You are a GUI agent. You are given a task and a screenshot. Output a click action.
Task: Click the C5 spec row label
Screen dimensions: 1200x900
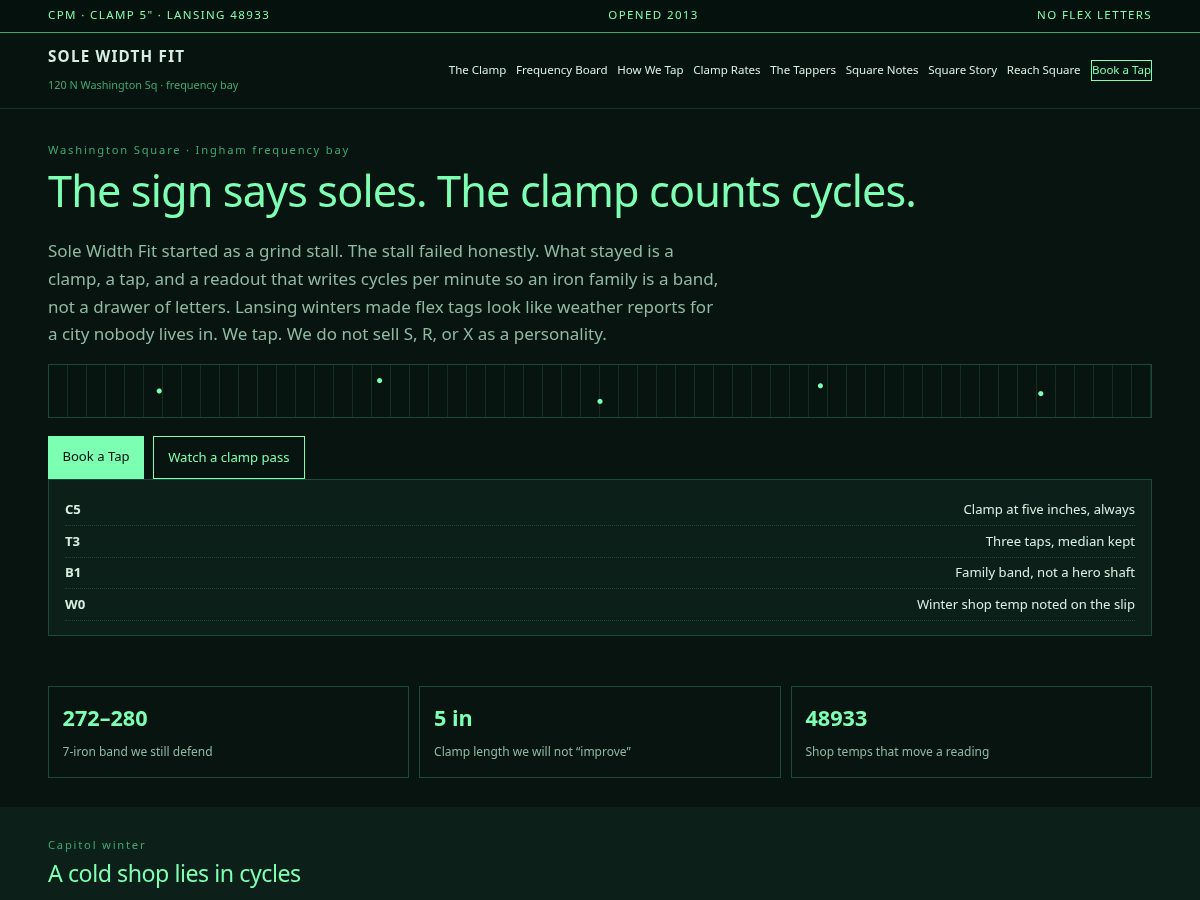coord(73,509)
